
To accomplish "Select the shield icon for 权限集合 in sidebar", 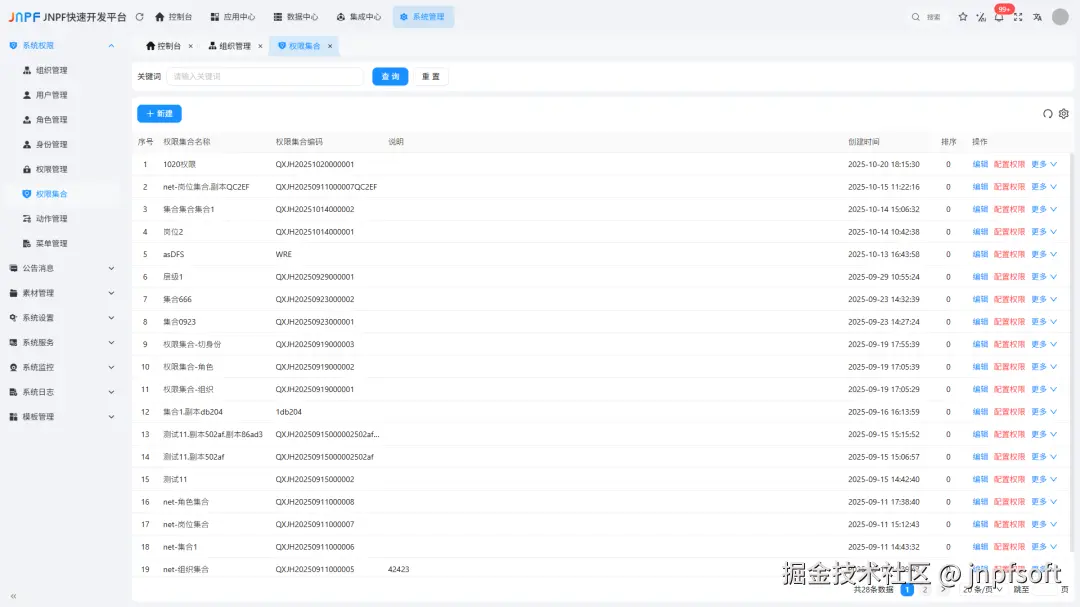I will pos(27,193).
